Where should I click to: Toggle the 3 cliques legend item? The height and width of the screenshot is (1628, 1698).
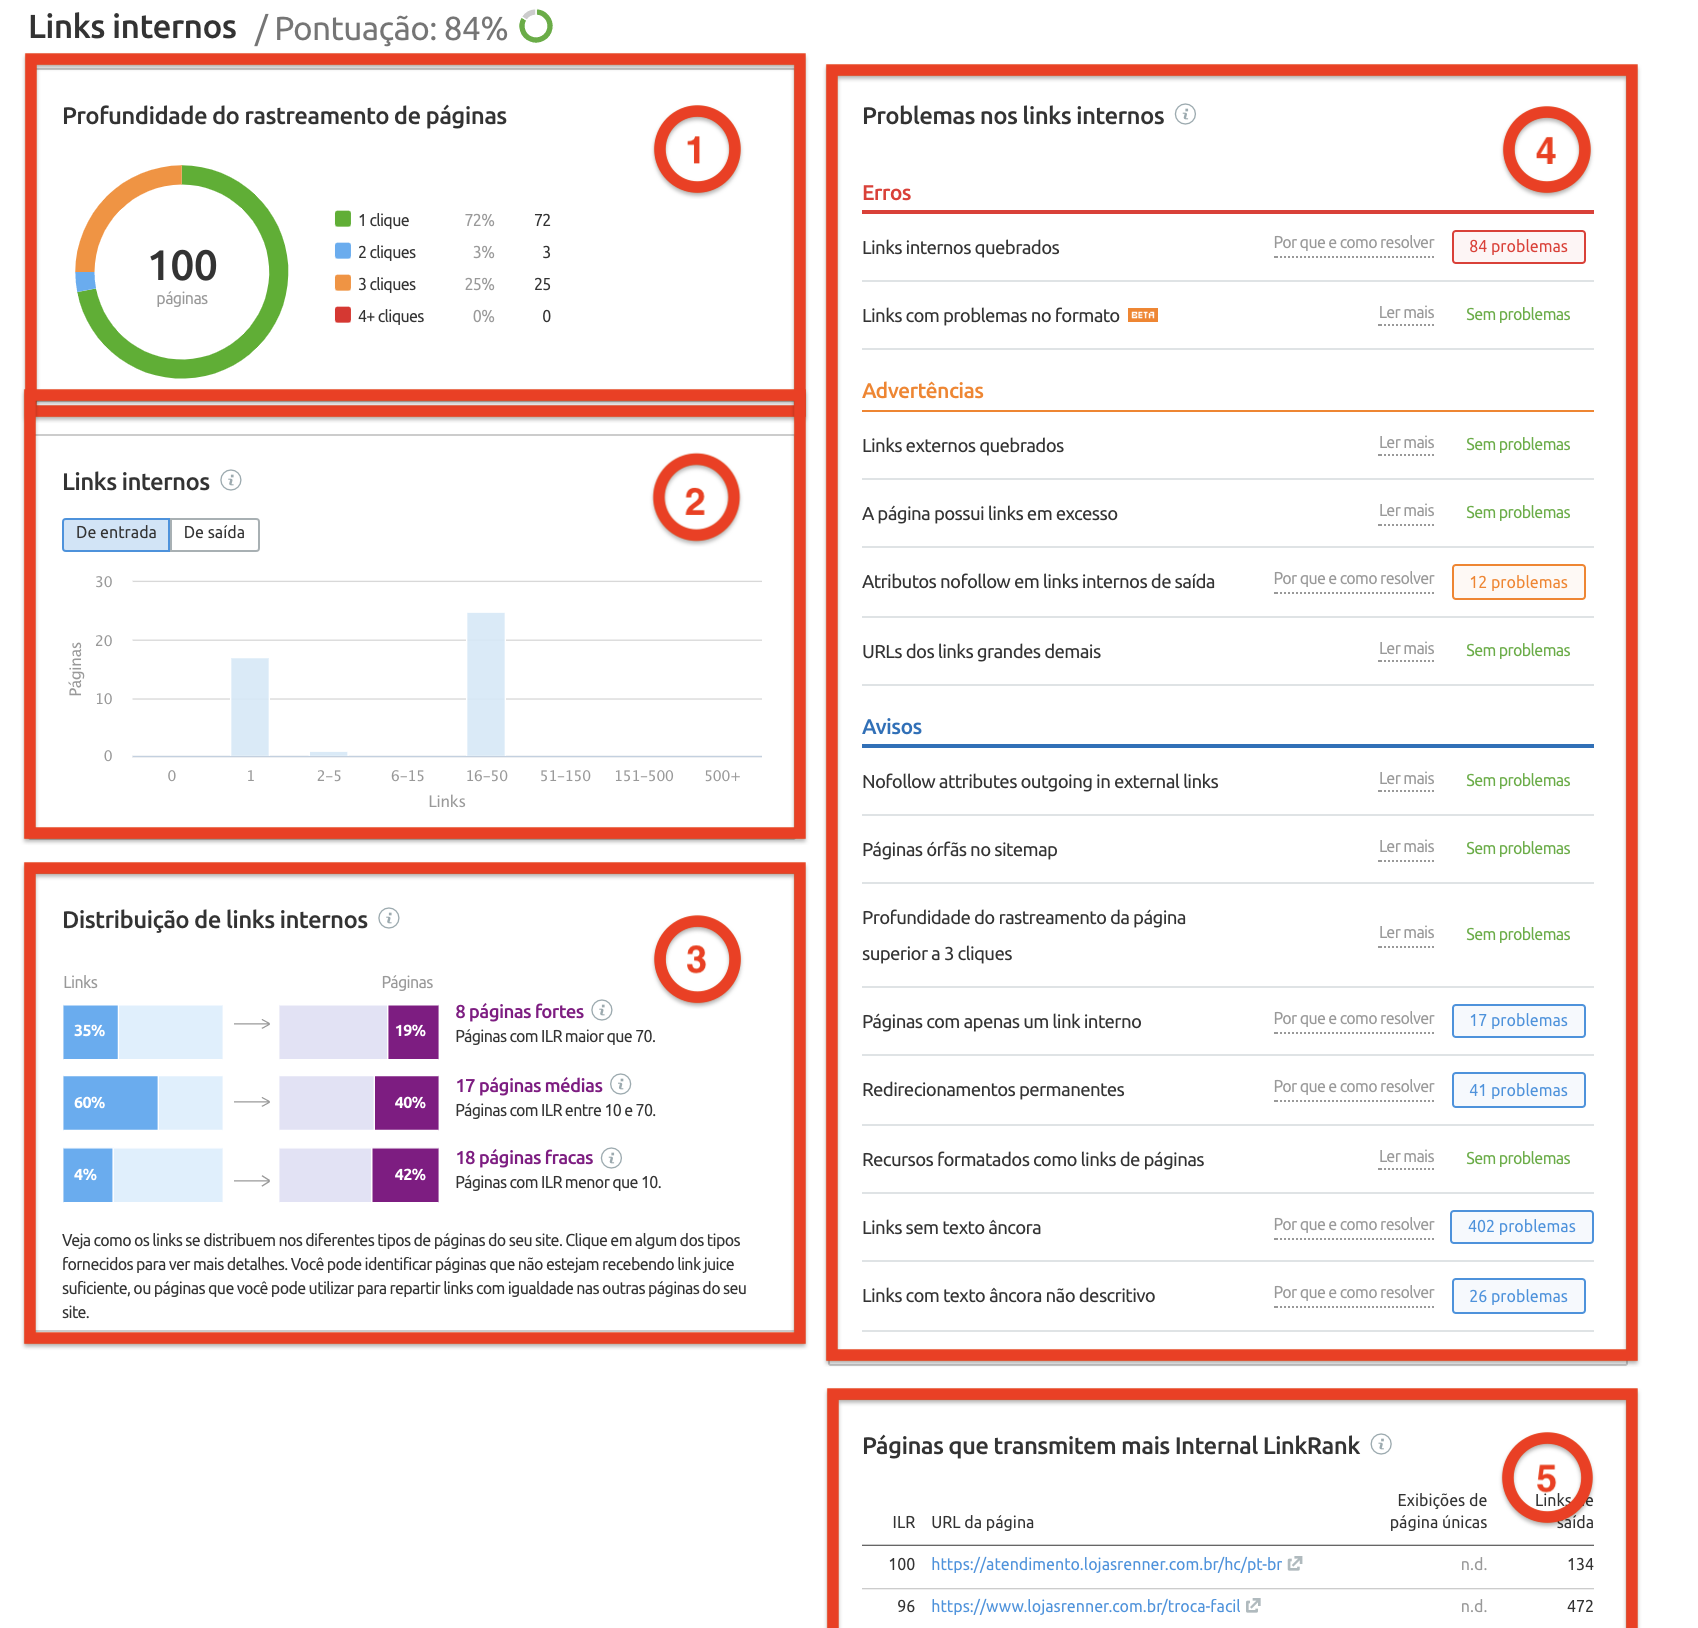coord(384,284)
